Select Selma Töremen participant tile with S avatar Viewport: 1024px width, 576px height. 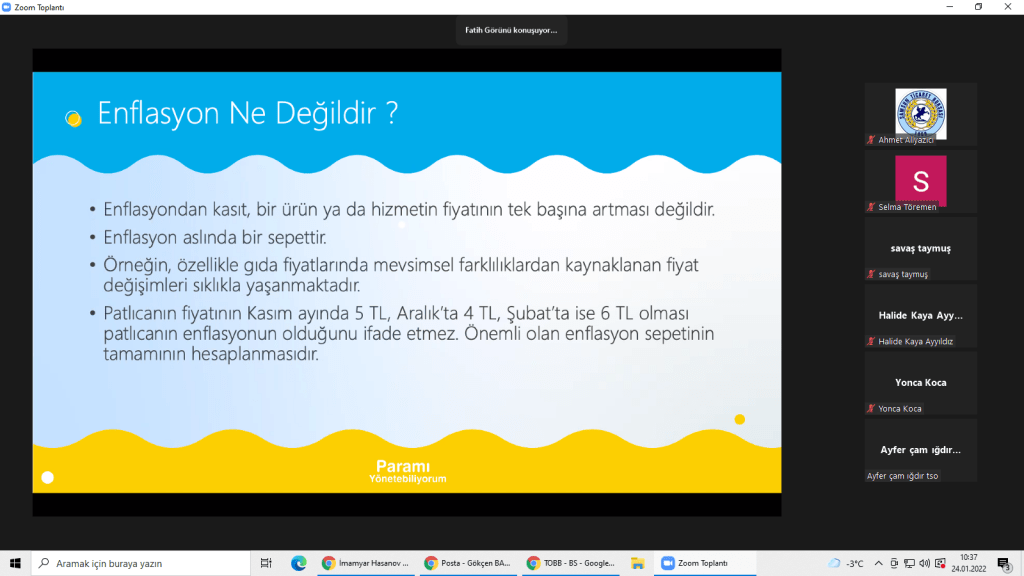click(x=920, y=182)
